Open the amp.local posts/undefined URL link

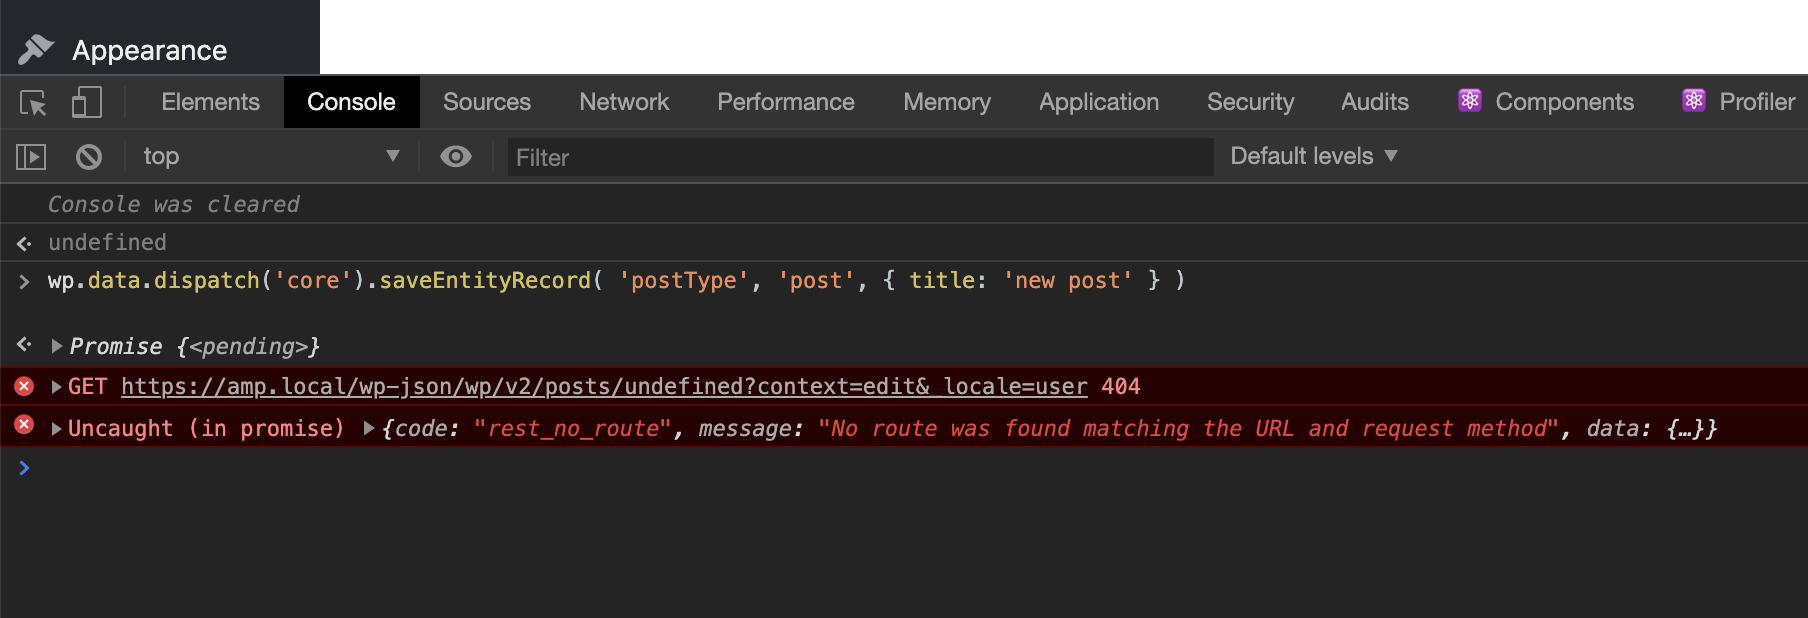click(604, 387)
